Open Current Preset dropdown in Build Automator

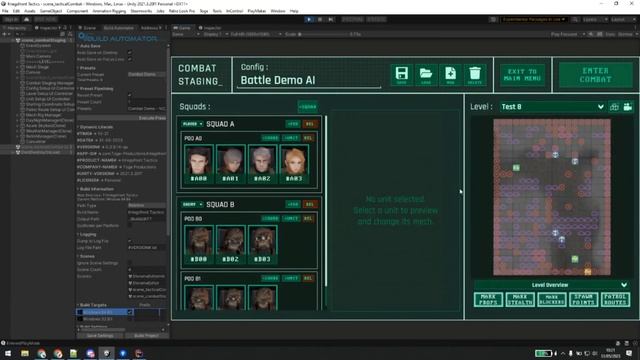(147, 74)
